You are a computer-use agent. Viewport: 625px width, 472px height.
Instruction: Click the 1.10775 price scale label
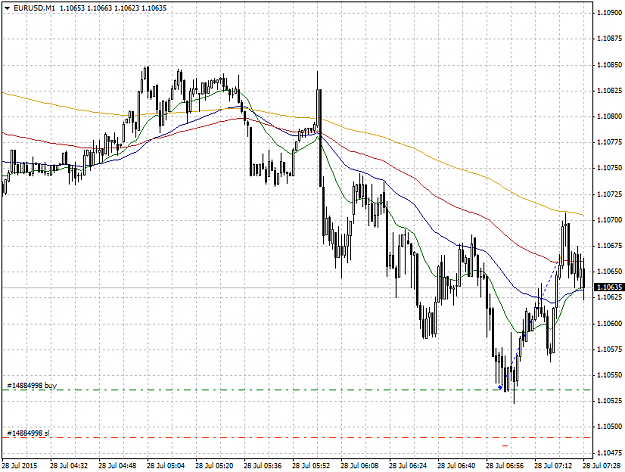point(610,142)
